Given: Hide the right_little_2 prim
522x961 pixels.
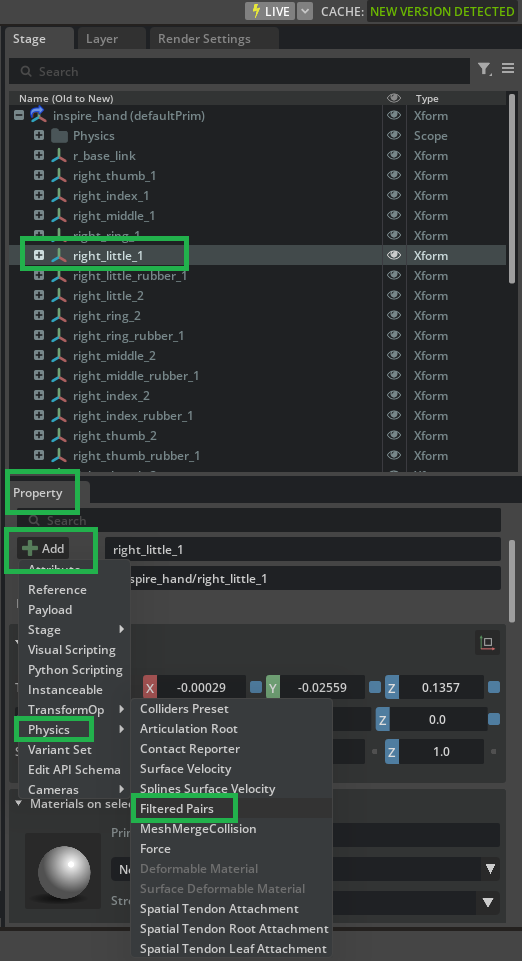Looking at the screenshot, I should 394,295.
